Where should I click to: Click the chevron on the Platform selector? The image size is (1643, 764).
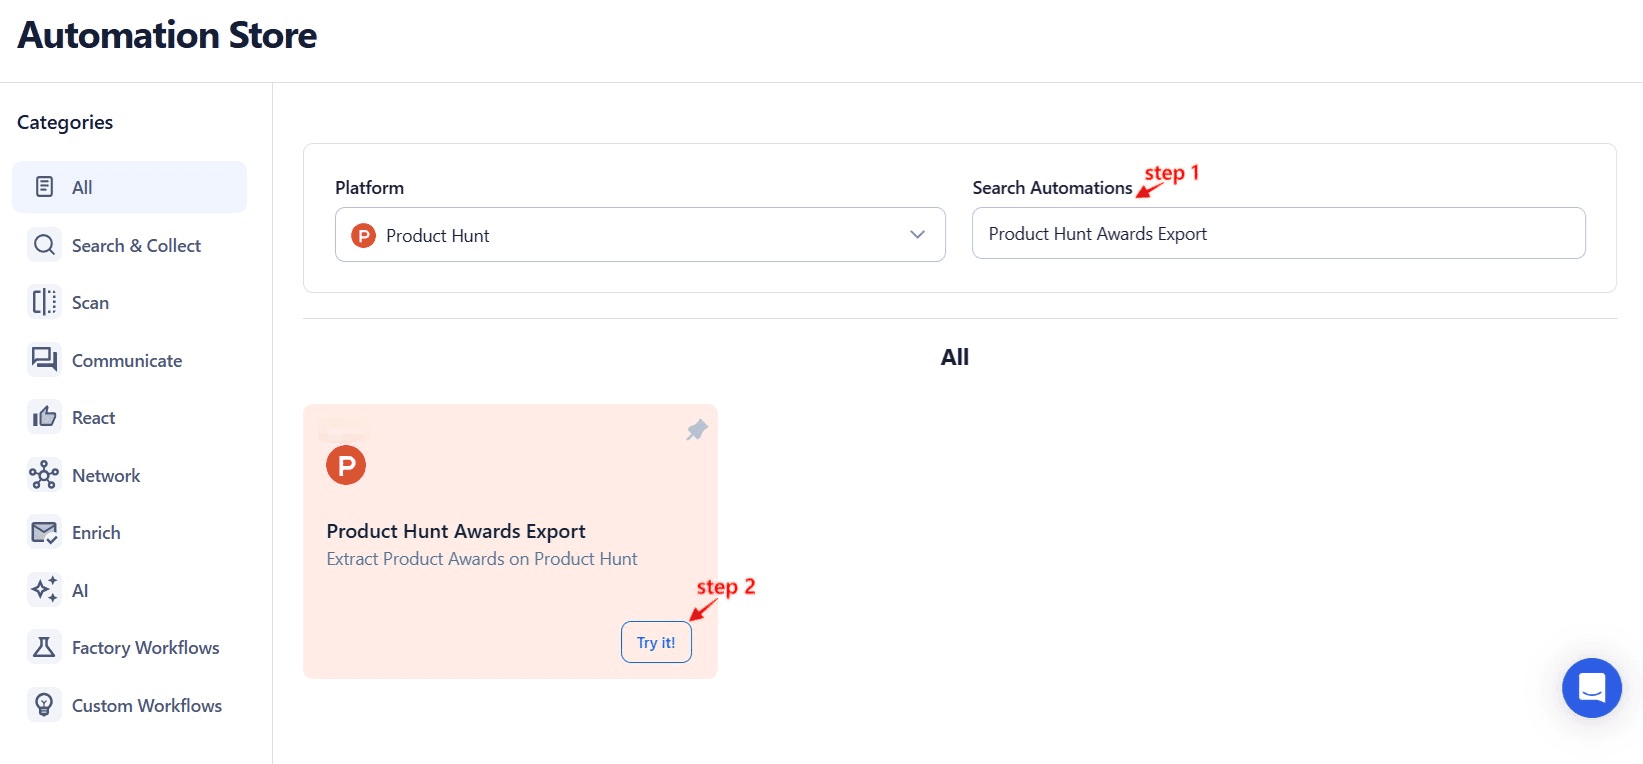click(x=916, y=234)
